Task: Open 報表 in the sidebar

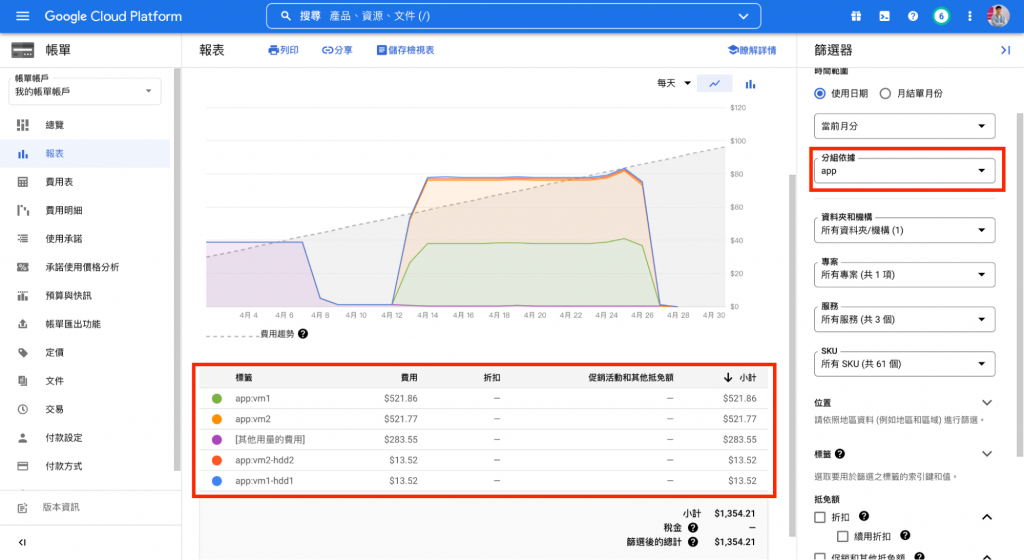Action: pos(85,153)
